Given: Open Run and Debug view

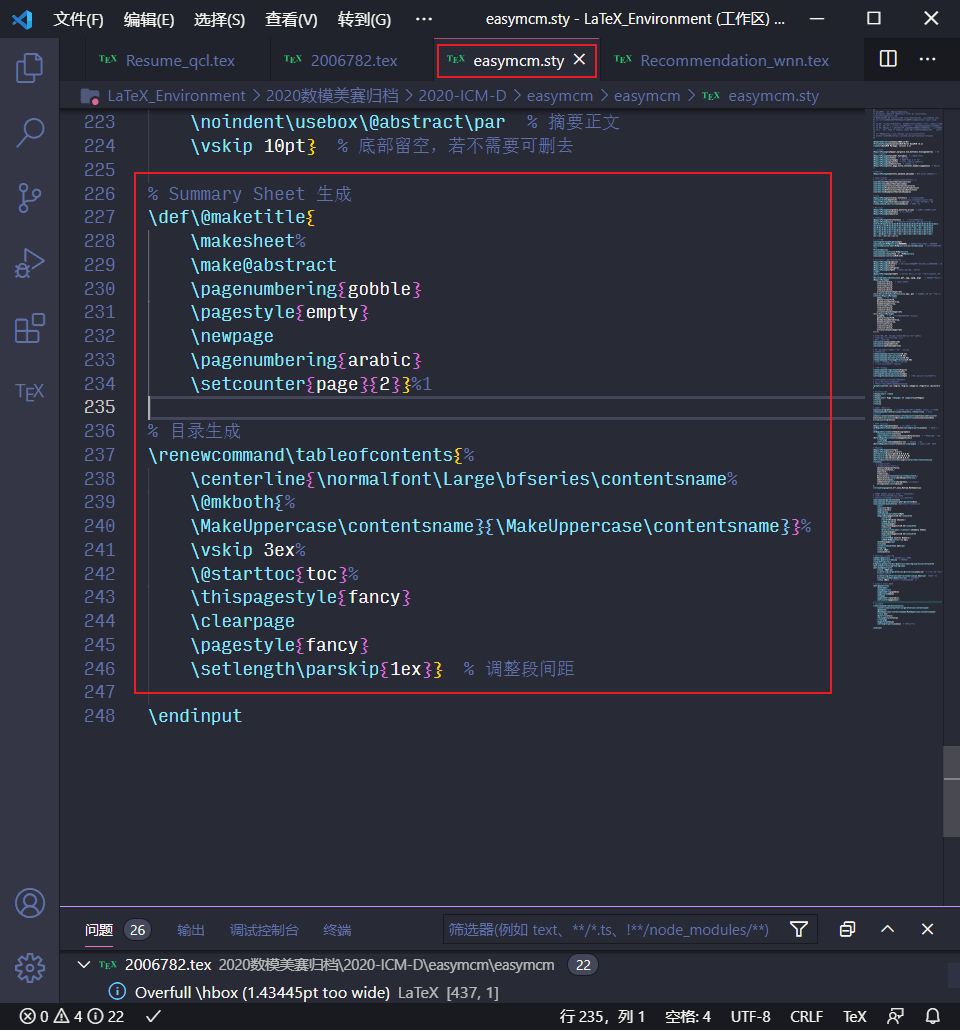Looking at the screenshot, I should (x=30, y=263).
